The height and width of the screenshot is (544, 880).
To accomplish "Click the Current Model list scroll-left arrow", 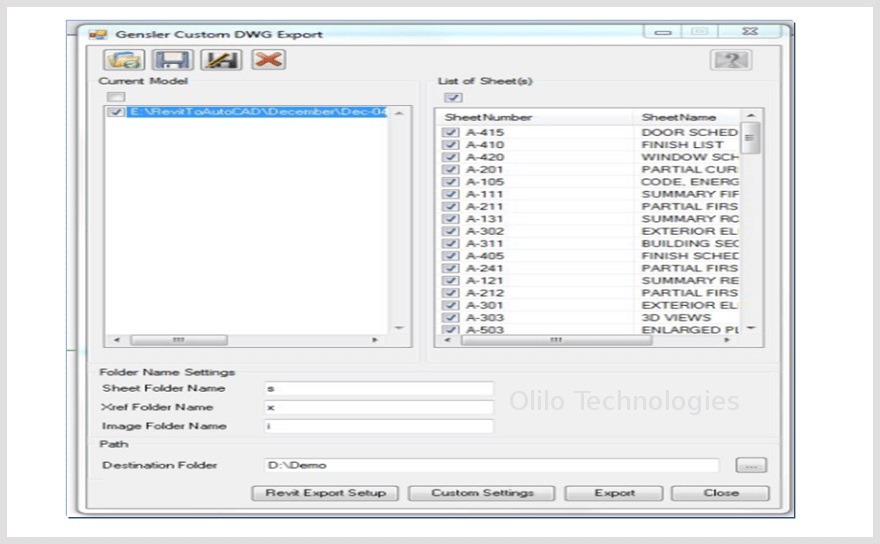I will [x=116, y=340].
